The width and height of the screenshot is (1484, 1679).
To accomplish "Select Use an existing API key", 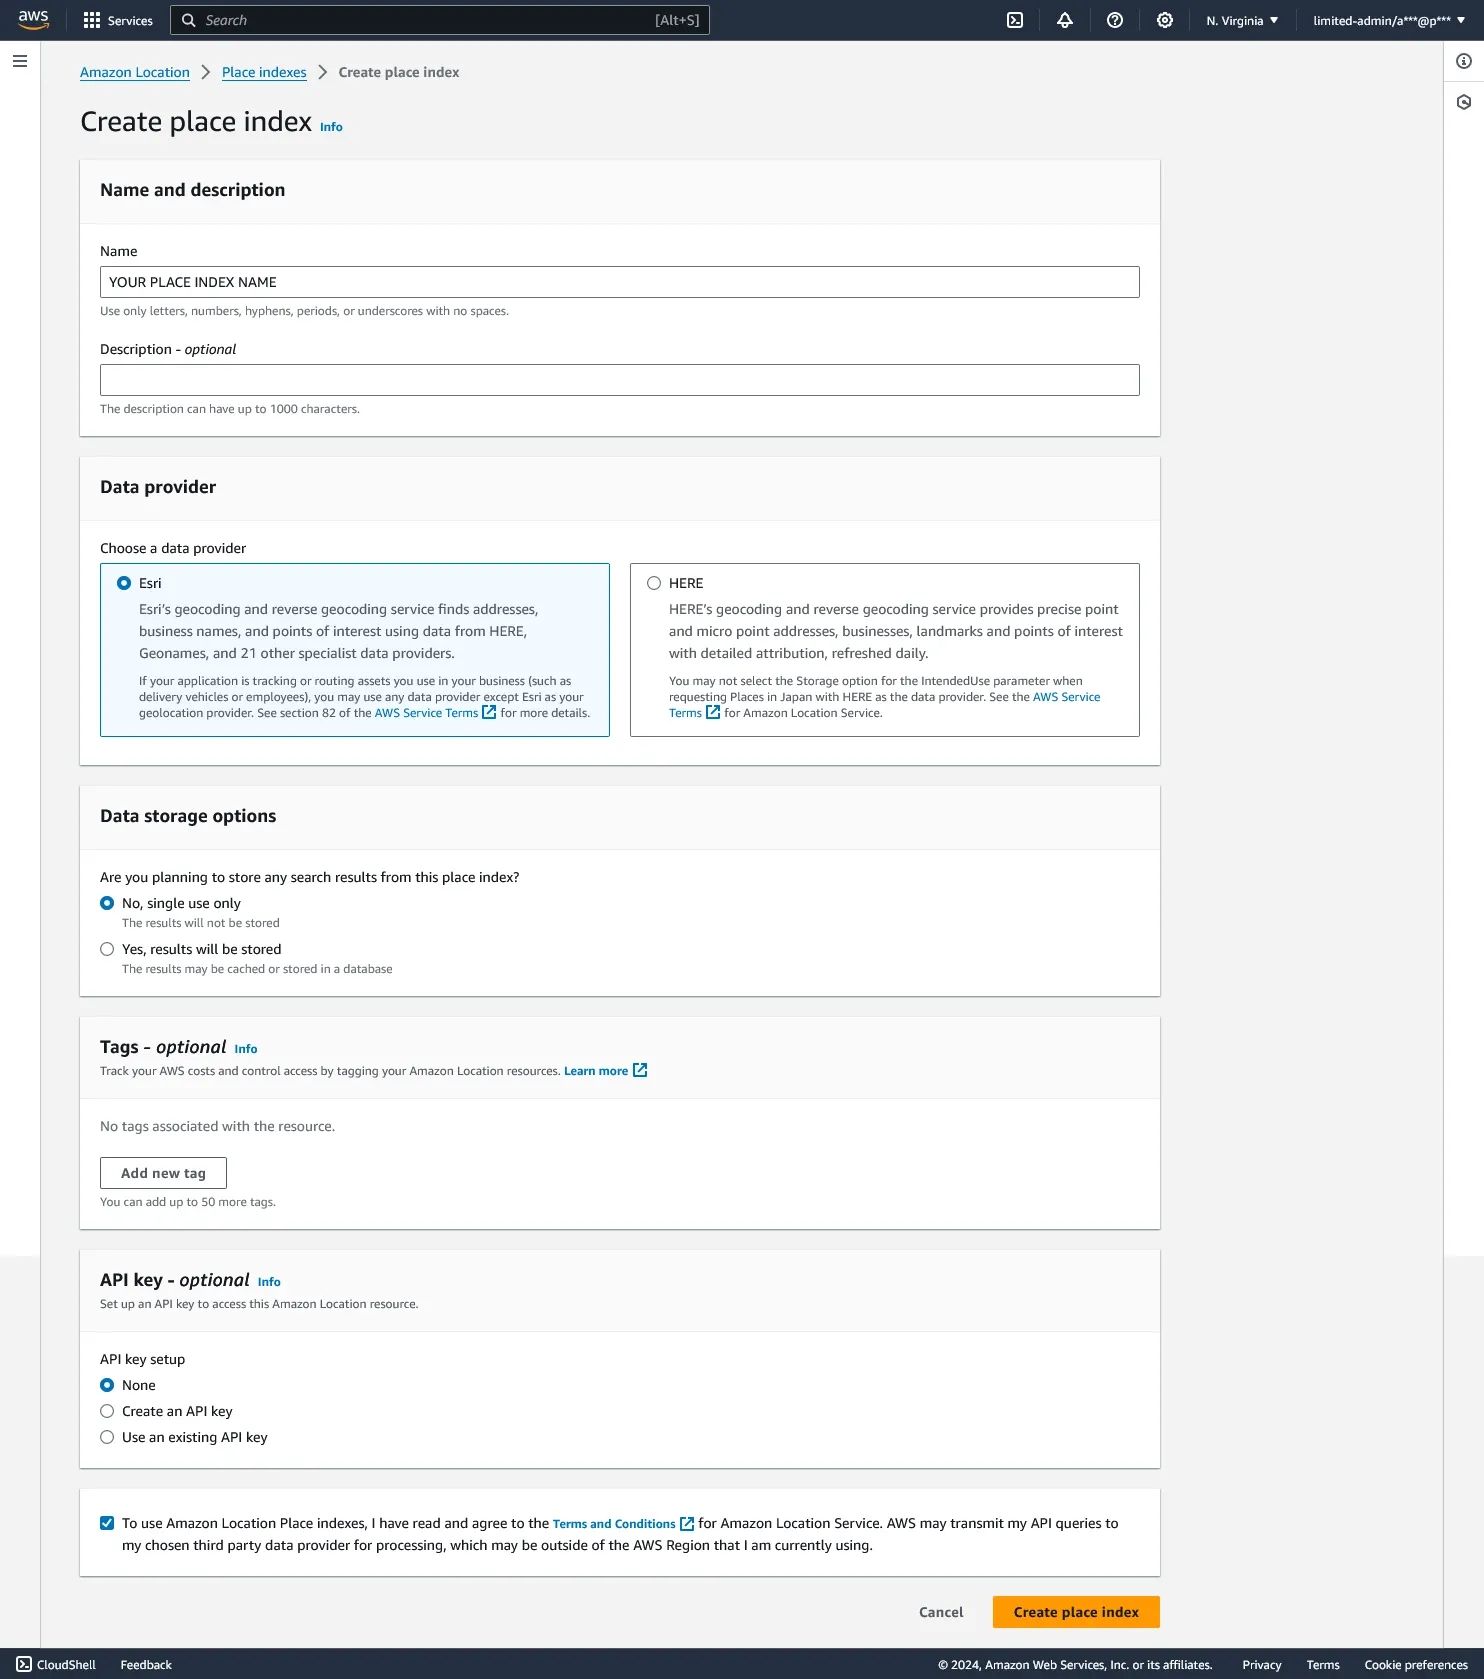I will click(107, 1437).
